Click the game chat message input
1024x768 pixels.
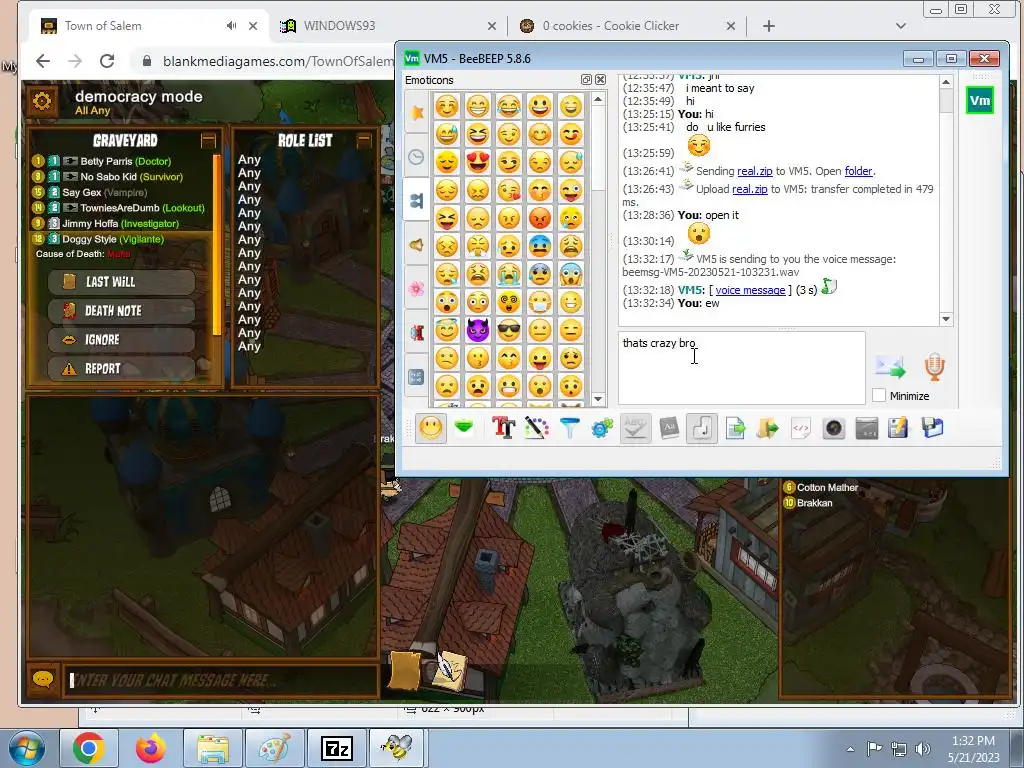point(221,680)
